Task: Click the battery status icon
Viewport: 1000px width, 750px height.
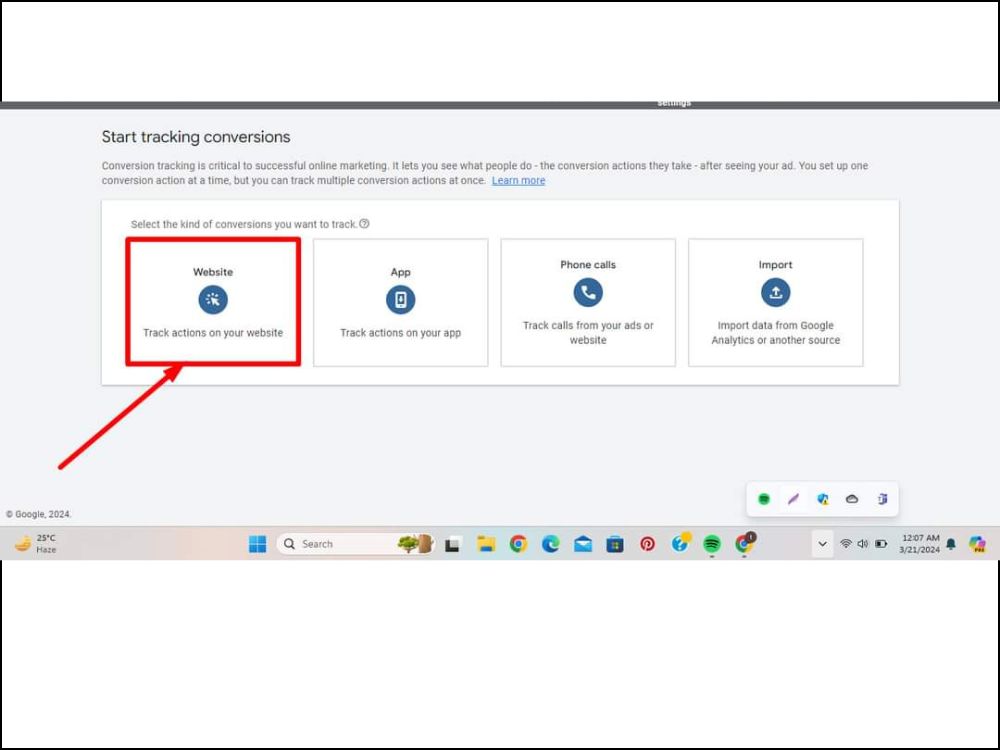Action: tap(881, 543)
